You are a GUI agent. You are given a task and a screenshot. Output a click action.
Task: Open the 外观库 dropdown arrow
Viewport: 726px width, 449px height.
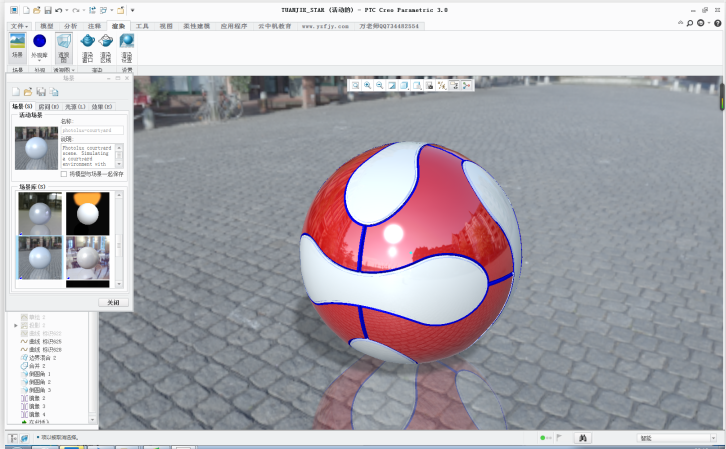click(39, 61)
